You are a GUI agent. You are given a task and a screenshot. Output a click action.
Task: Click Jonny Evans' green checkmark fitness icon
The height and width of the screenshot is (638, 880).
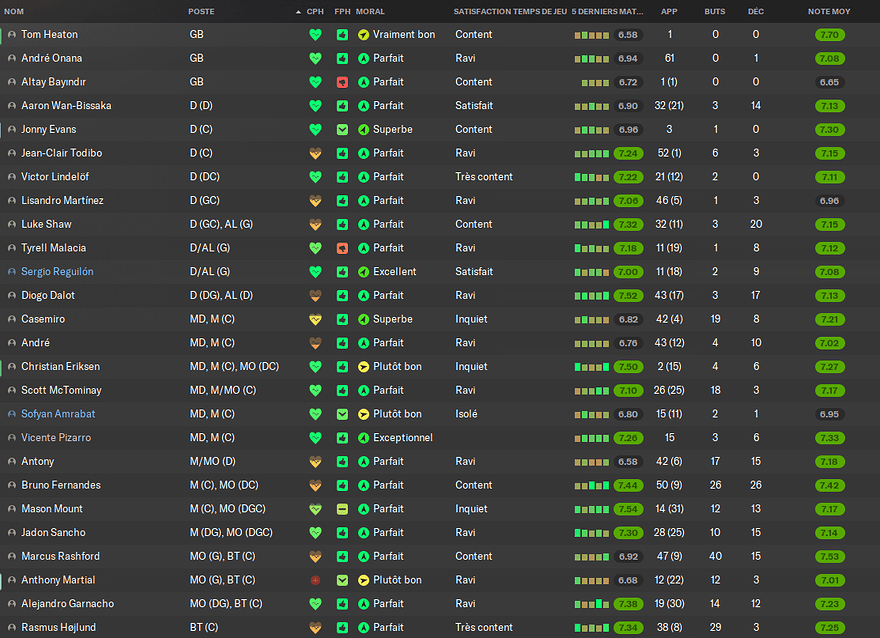click(x=342, y=130)
